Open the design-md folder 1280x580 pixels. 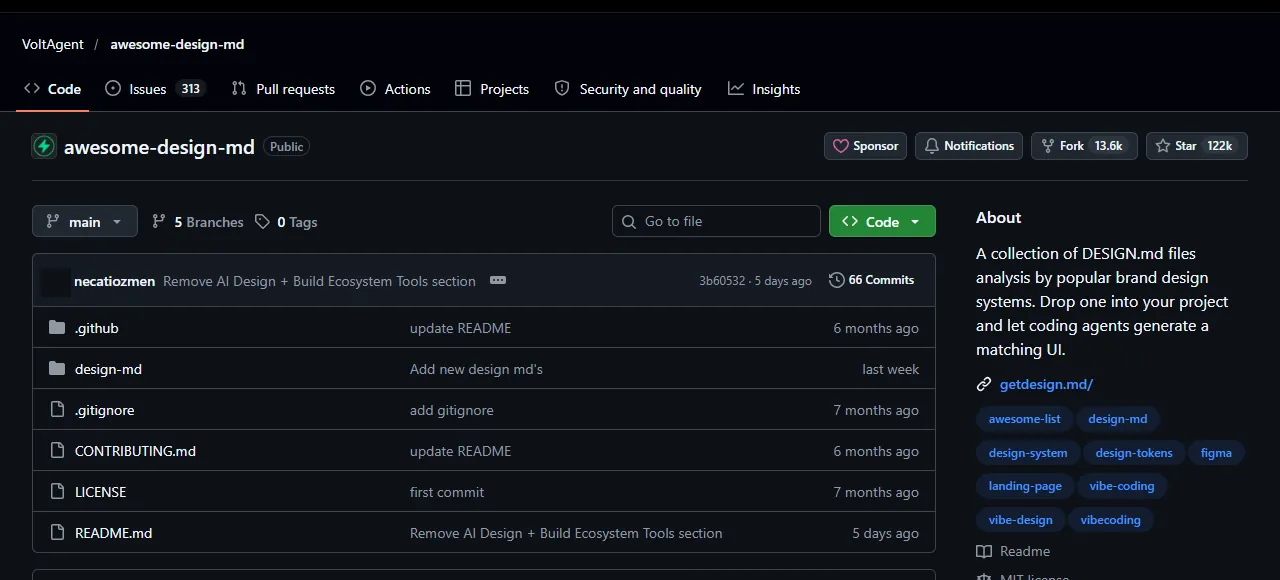click(108, 369)
